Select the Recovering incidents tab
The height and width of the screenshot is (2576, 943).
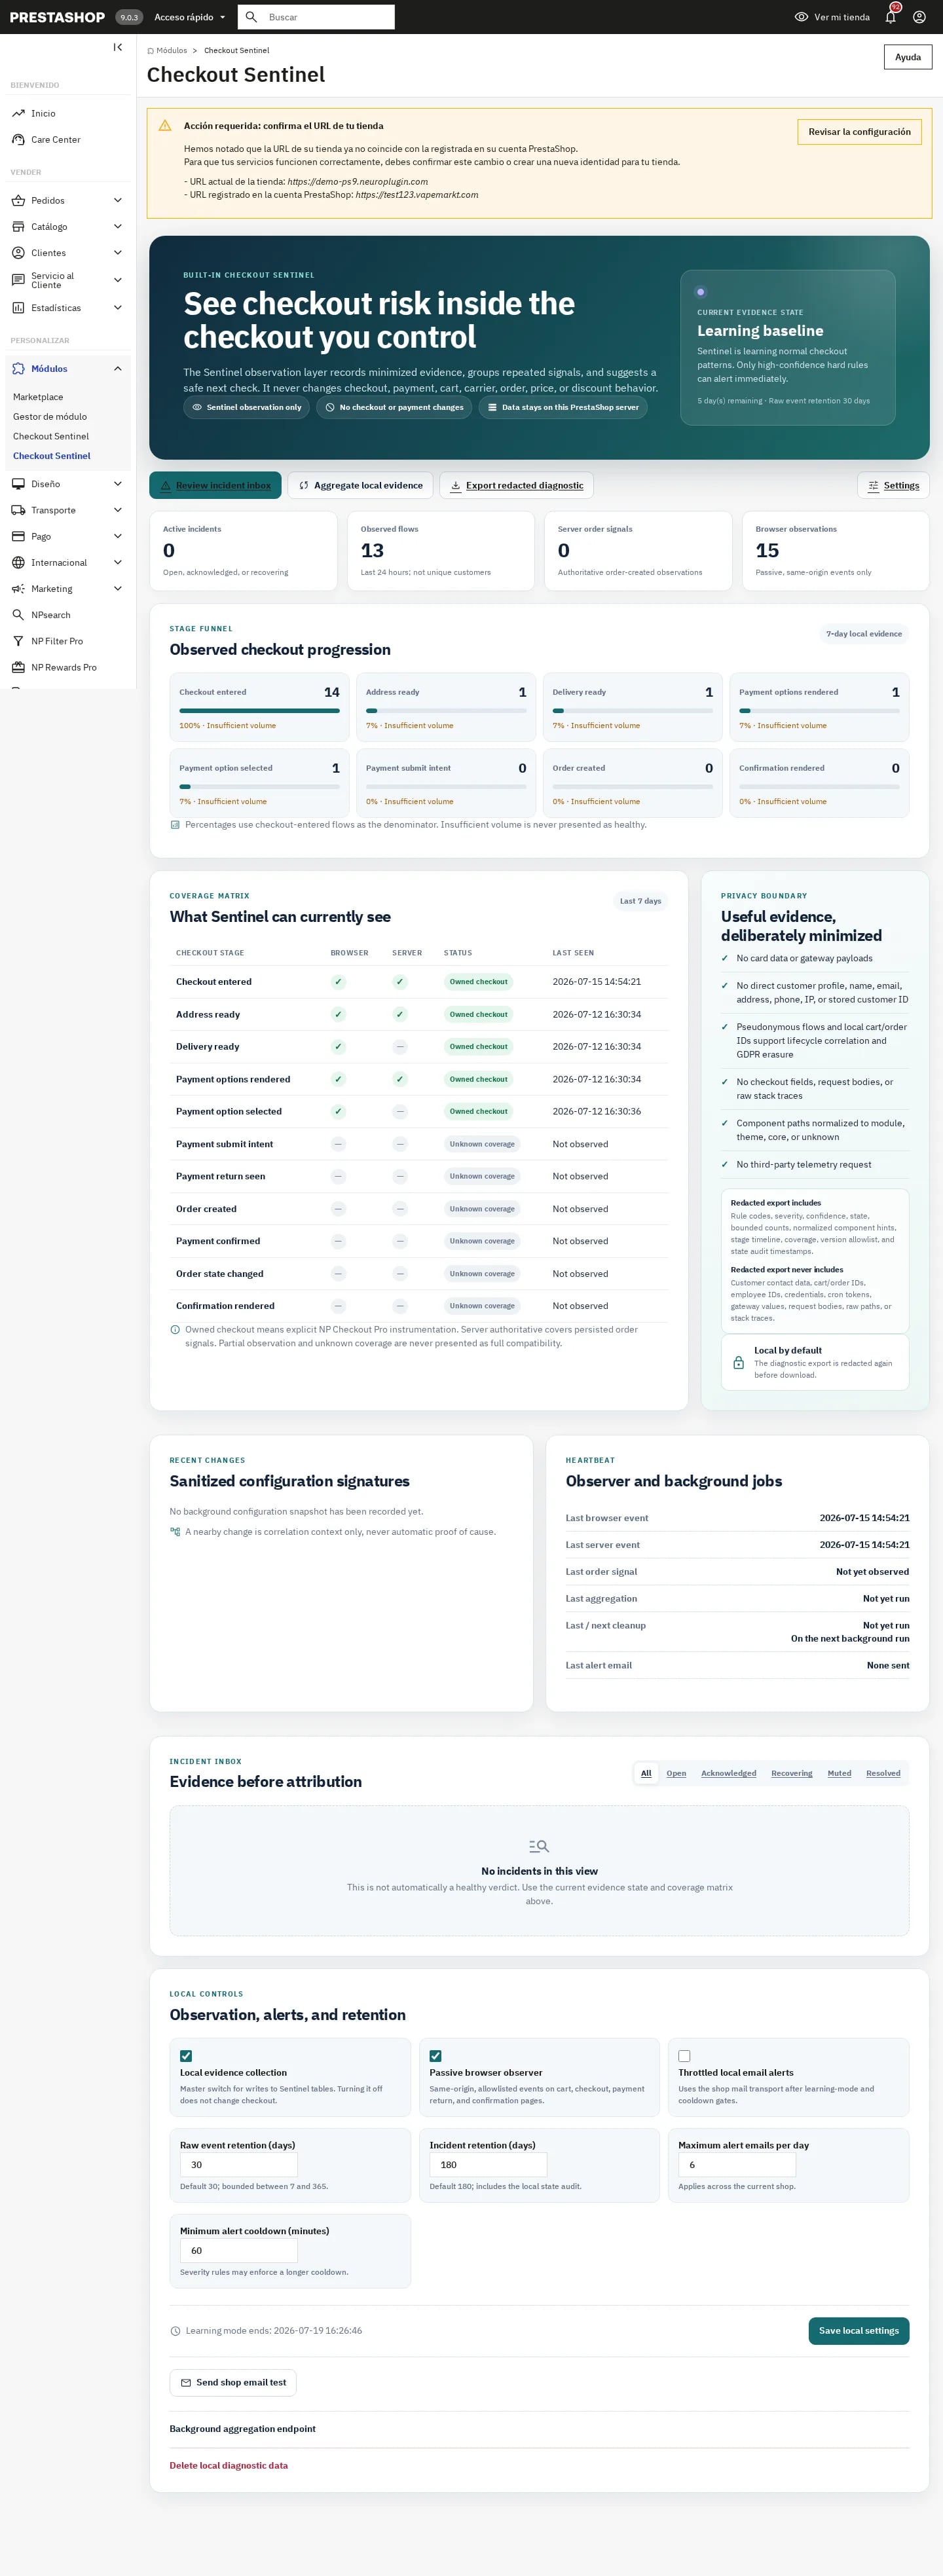coord(791,1773)
